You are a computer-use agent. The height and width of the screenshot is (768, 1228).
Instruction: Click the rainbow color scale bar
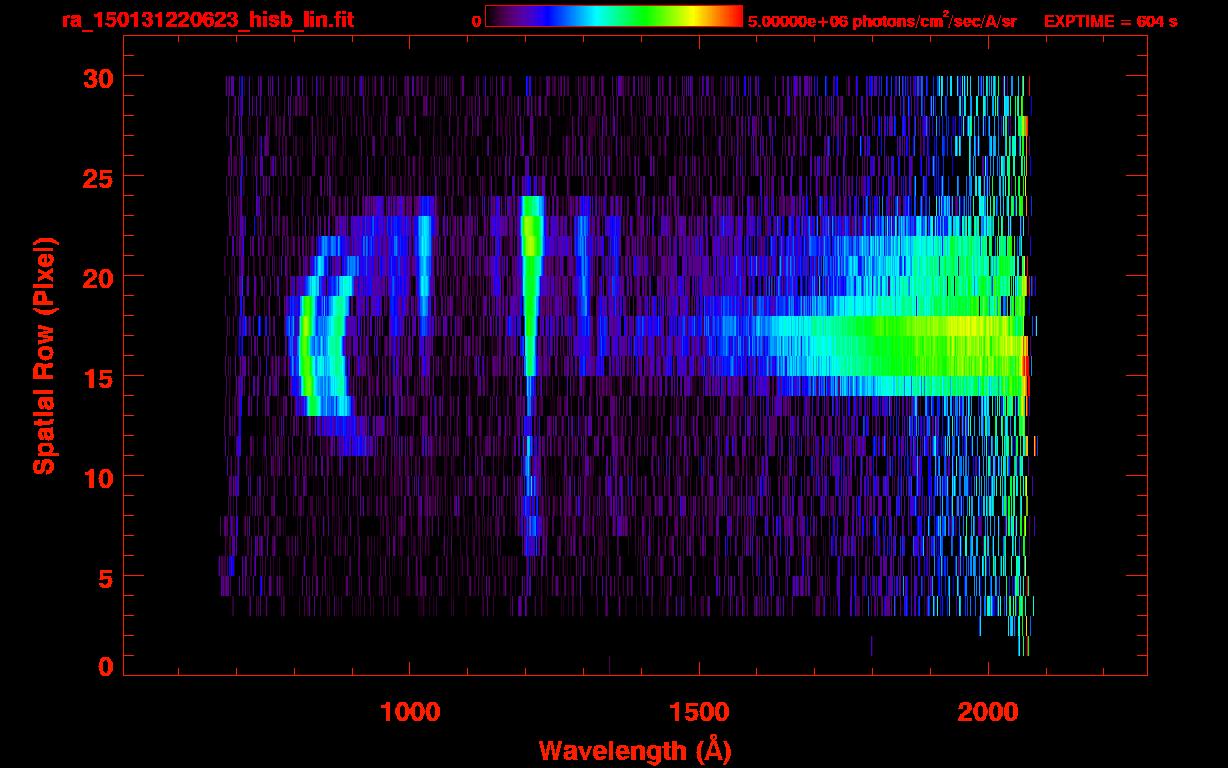(614, 16)
